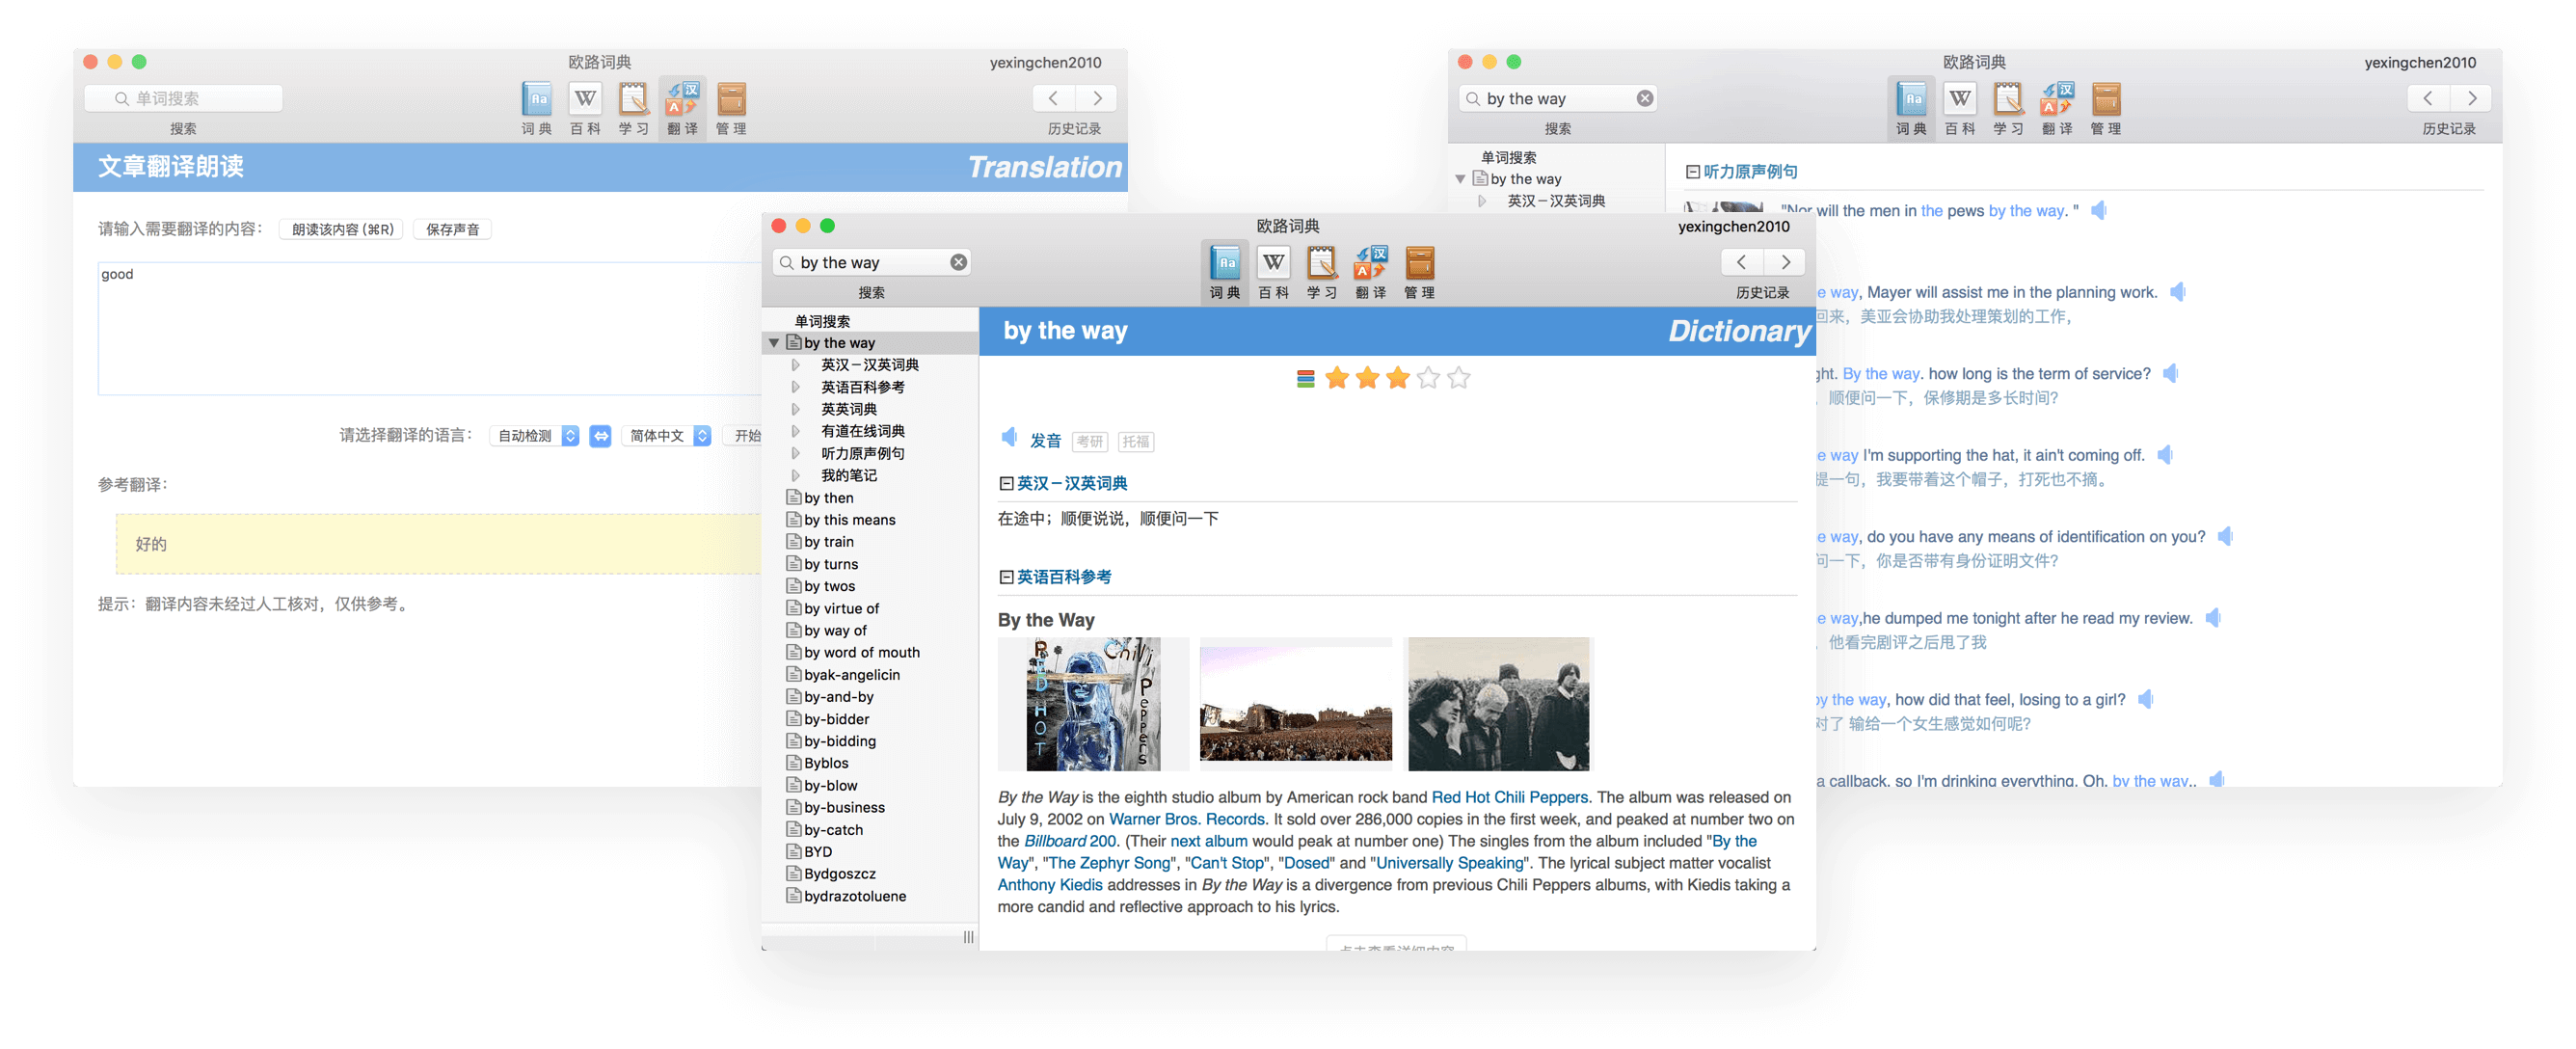Select 'by then' in word list
The height and width of the screenshot is (1049, 2576).
coord(828,498)
